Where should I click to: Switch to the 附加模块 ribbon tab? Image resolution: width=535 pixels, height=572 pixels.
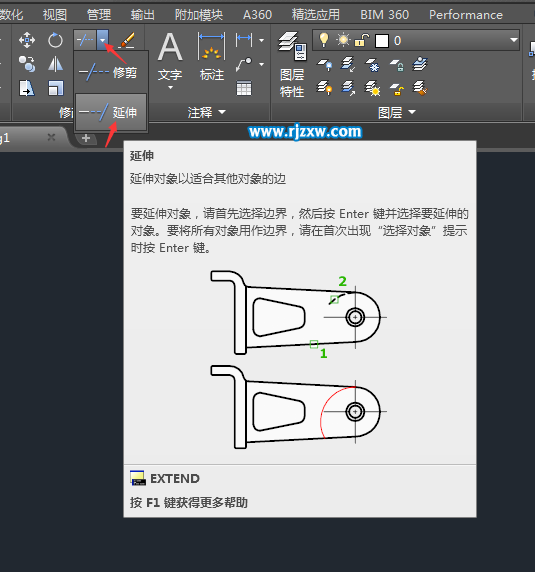tap(199, 15)
